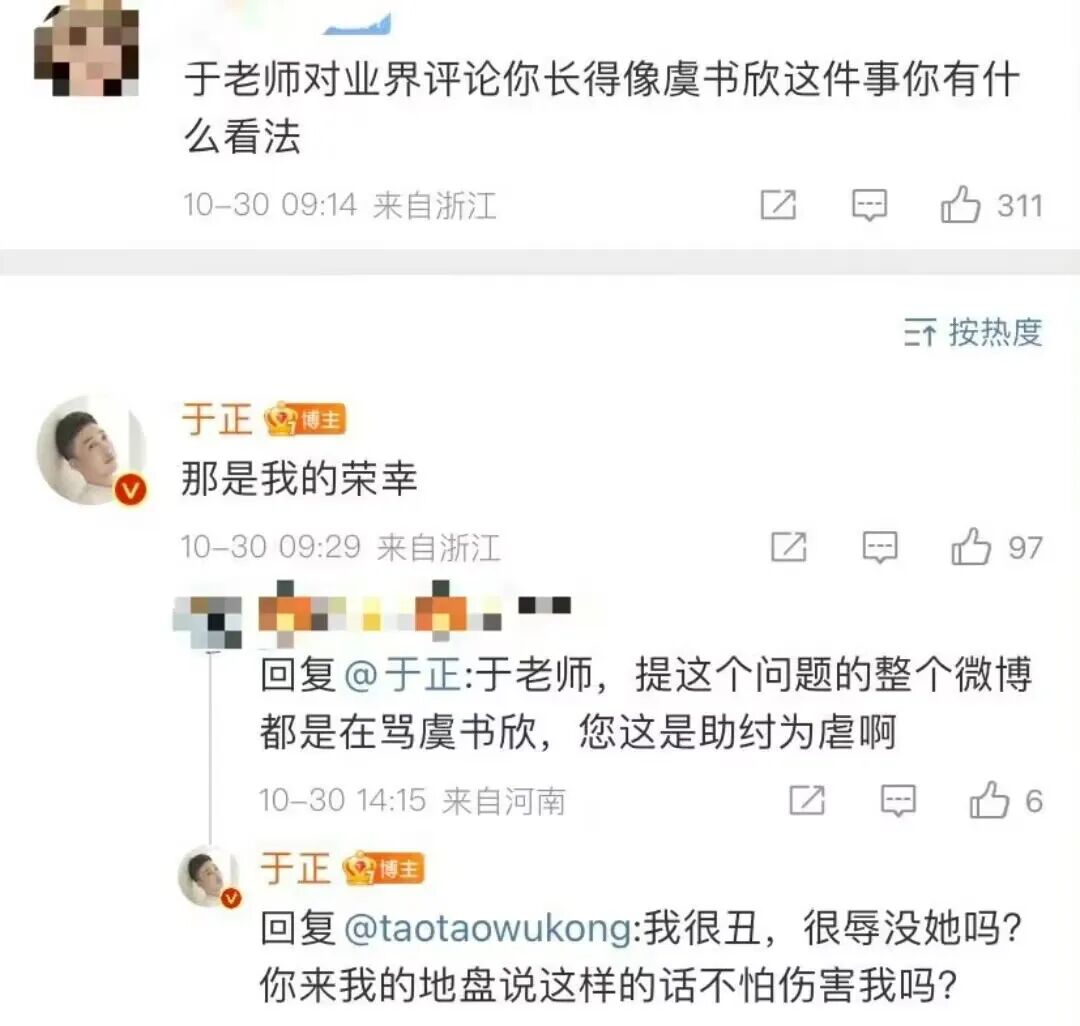Share 于正's reply 那是我的荣幸

pyautogui.click(x=789, y=547)
